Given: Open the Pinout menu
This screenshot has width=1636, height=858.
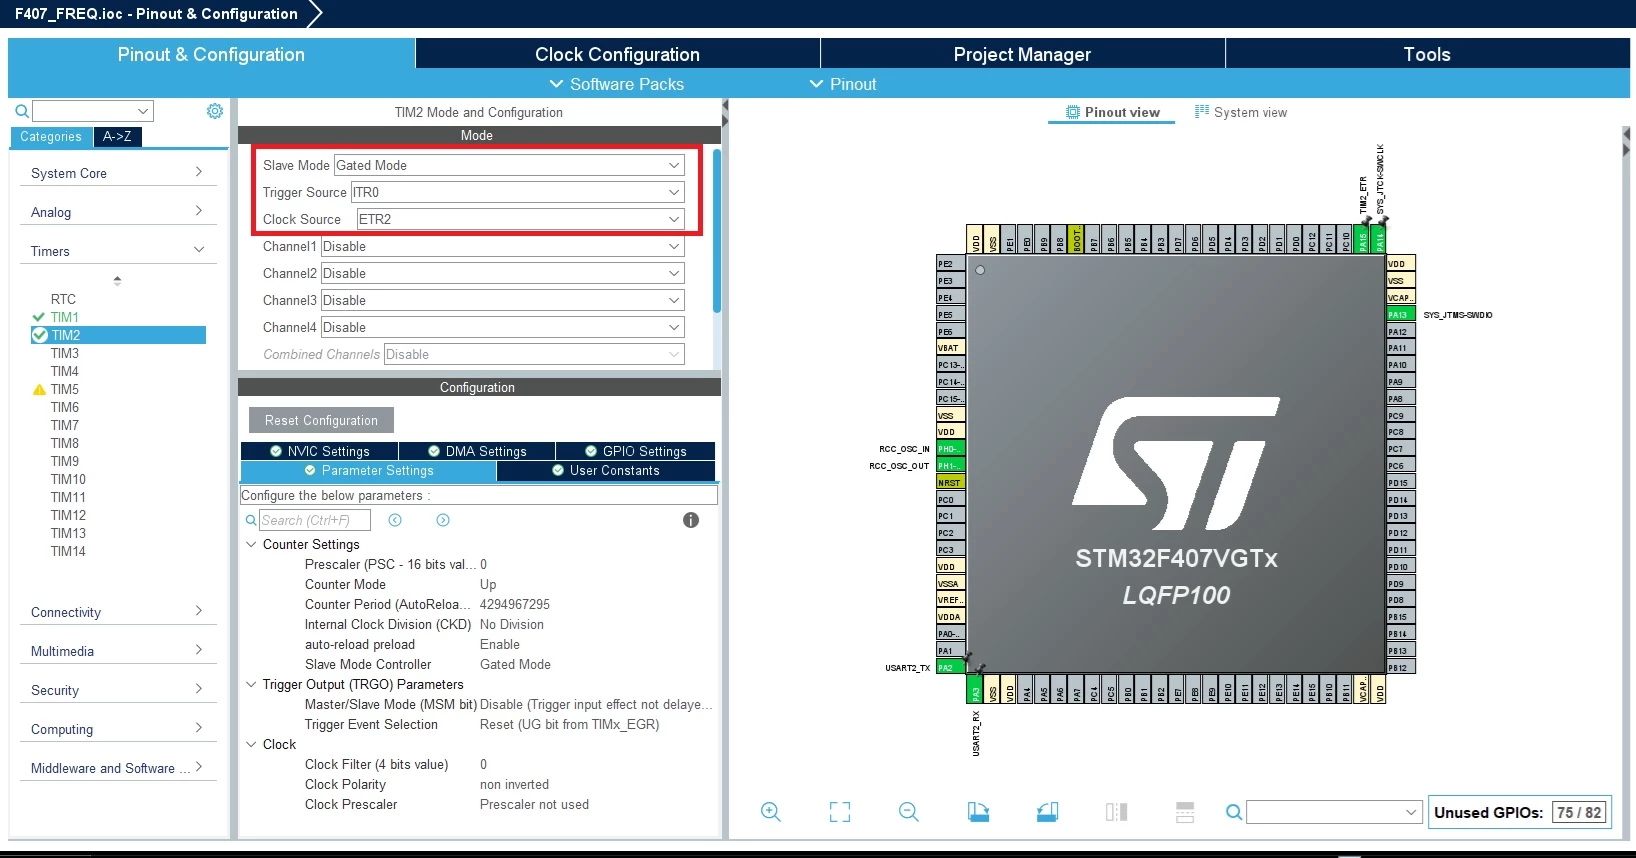Looking at the screenshot, I should pos(843,84).
